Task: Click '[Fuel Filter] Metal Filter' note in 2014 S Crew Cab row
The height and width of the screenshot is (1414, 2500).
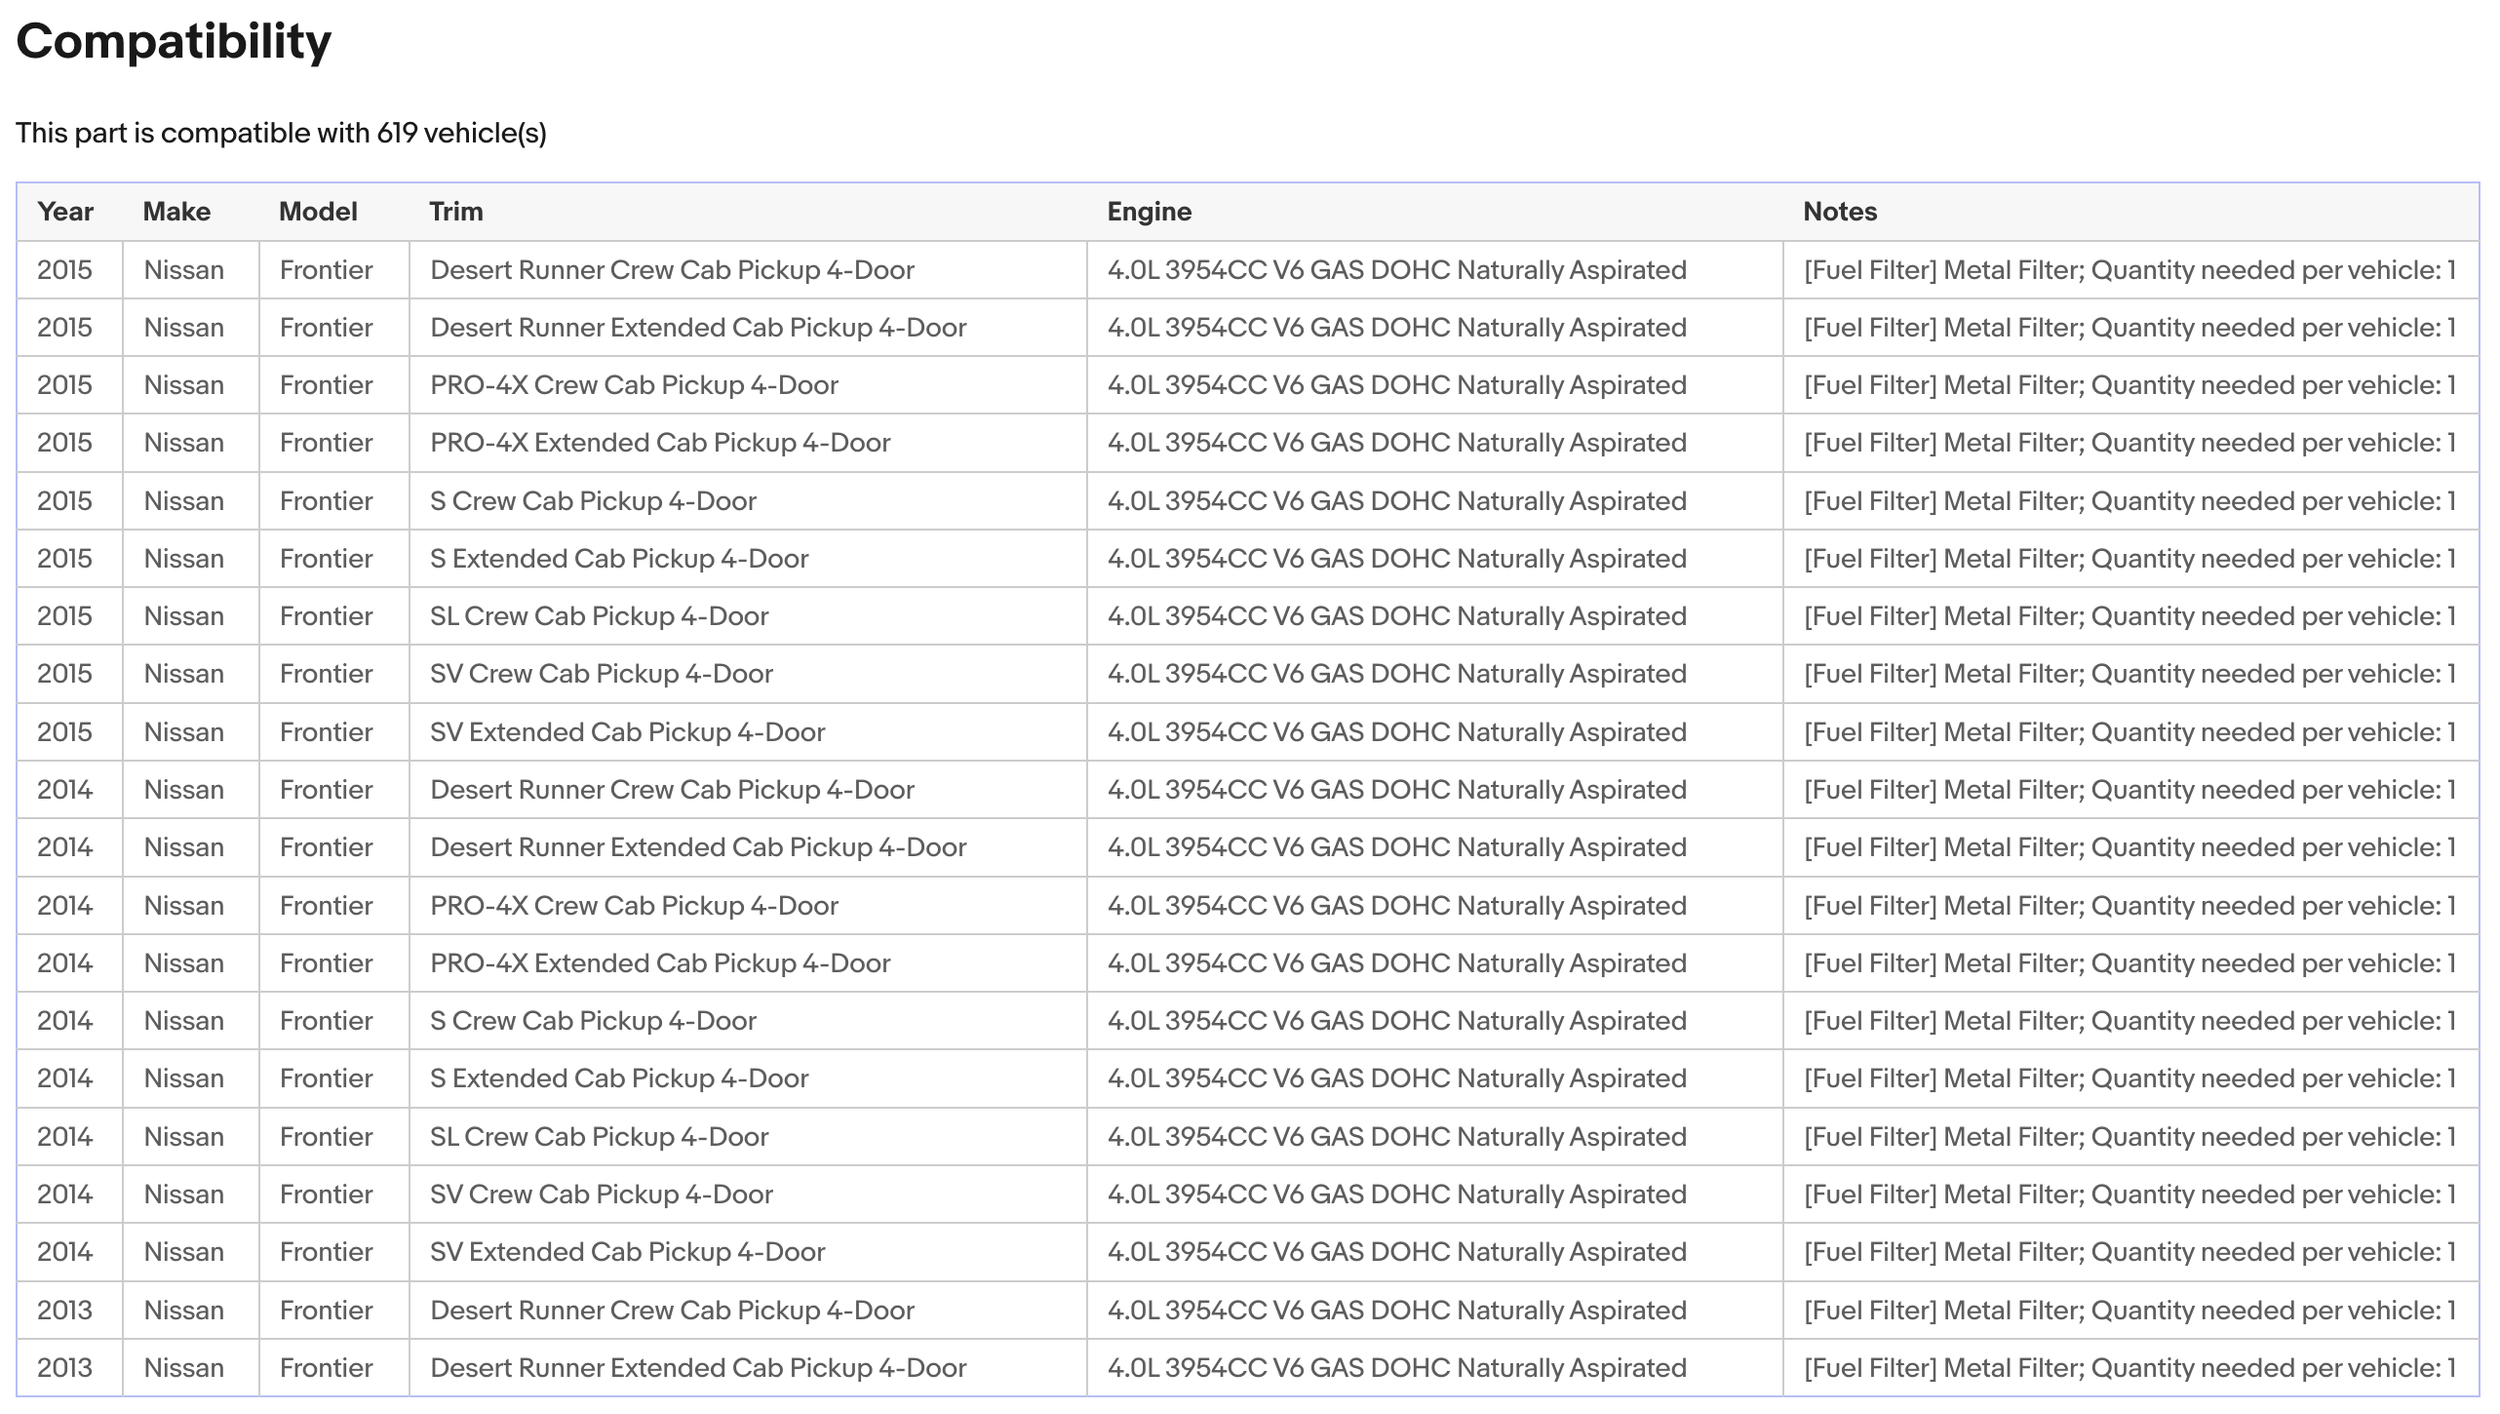Action: 2130,1021
